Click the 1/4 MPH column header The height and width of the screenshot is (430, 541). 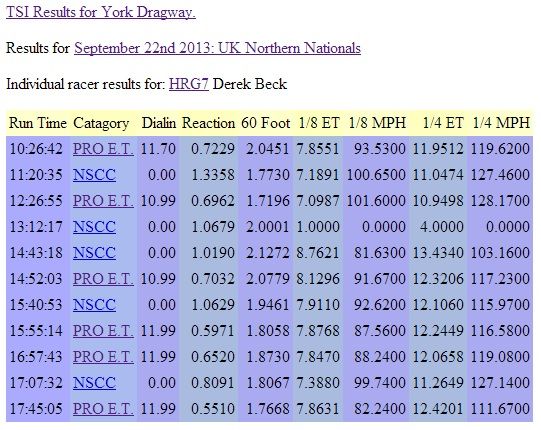pyautogui.click(x=501, y=123)
